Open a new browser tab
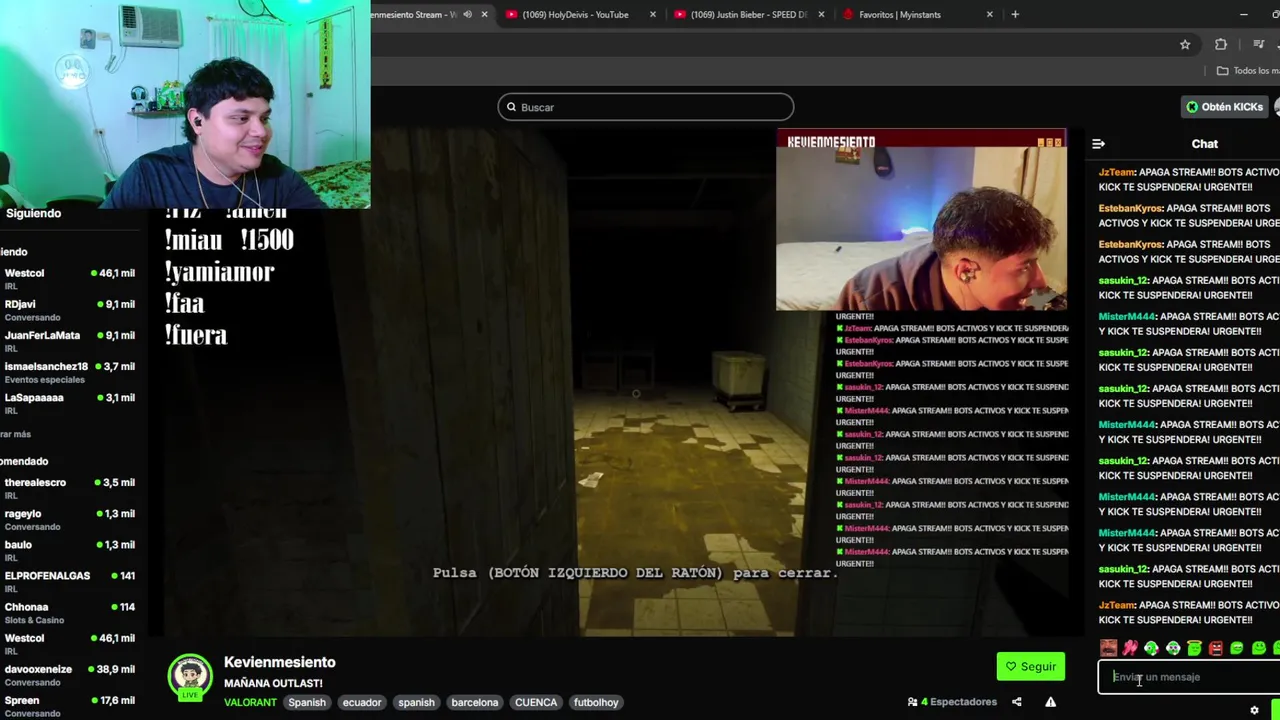 tap(1015, 14)
